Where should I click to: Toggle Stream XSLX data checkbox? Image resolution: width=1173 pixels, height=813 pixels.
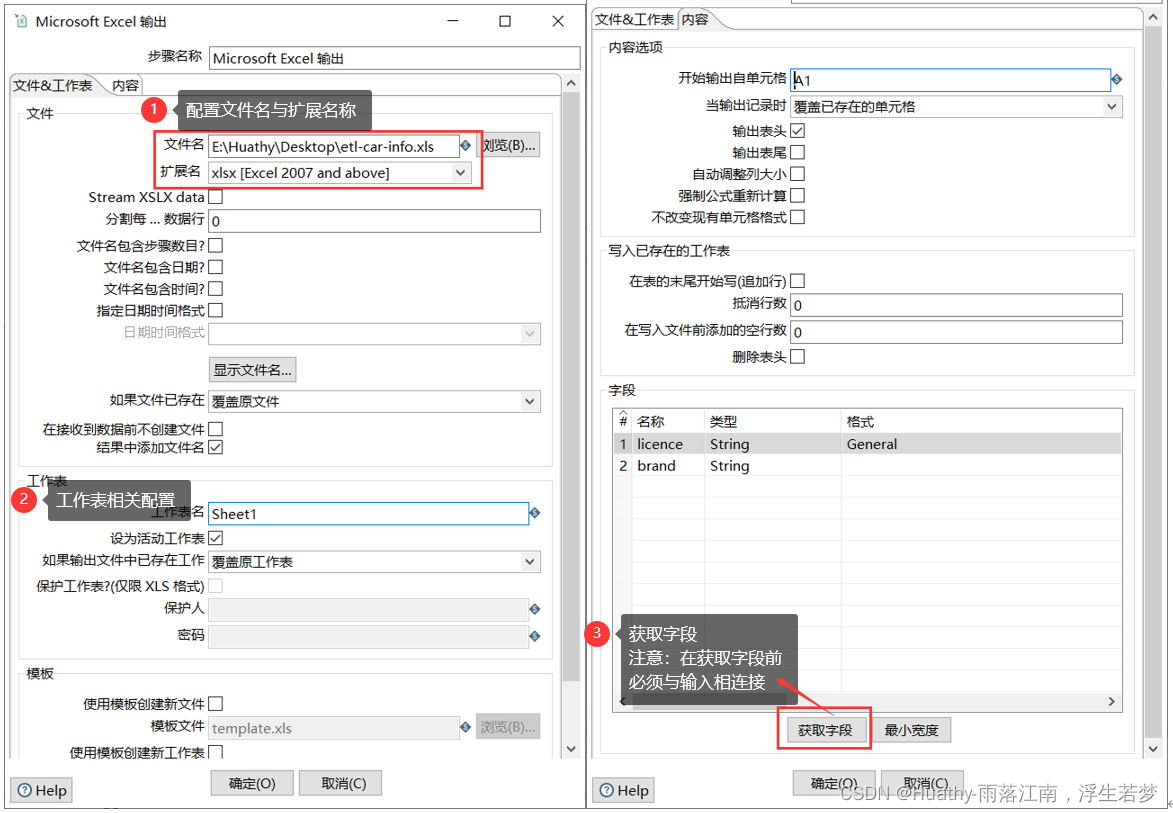coord(215,197)
